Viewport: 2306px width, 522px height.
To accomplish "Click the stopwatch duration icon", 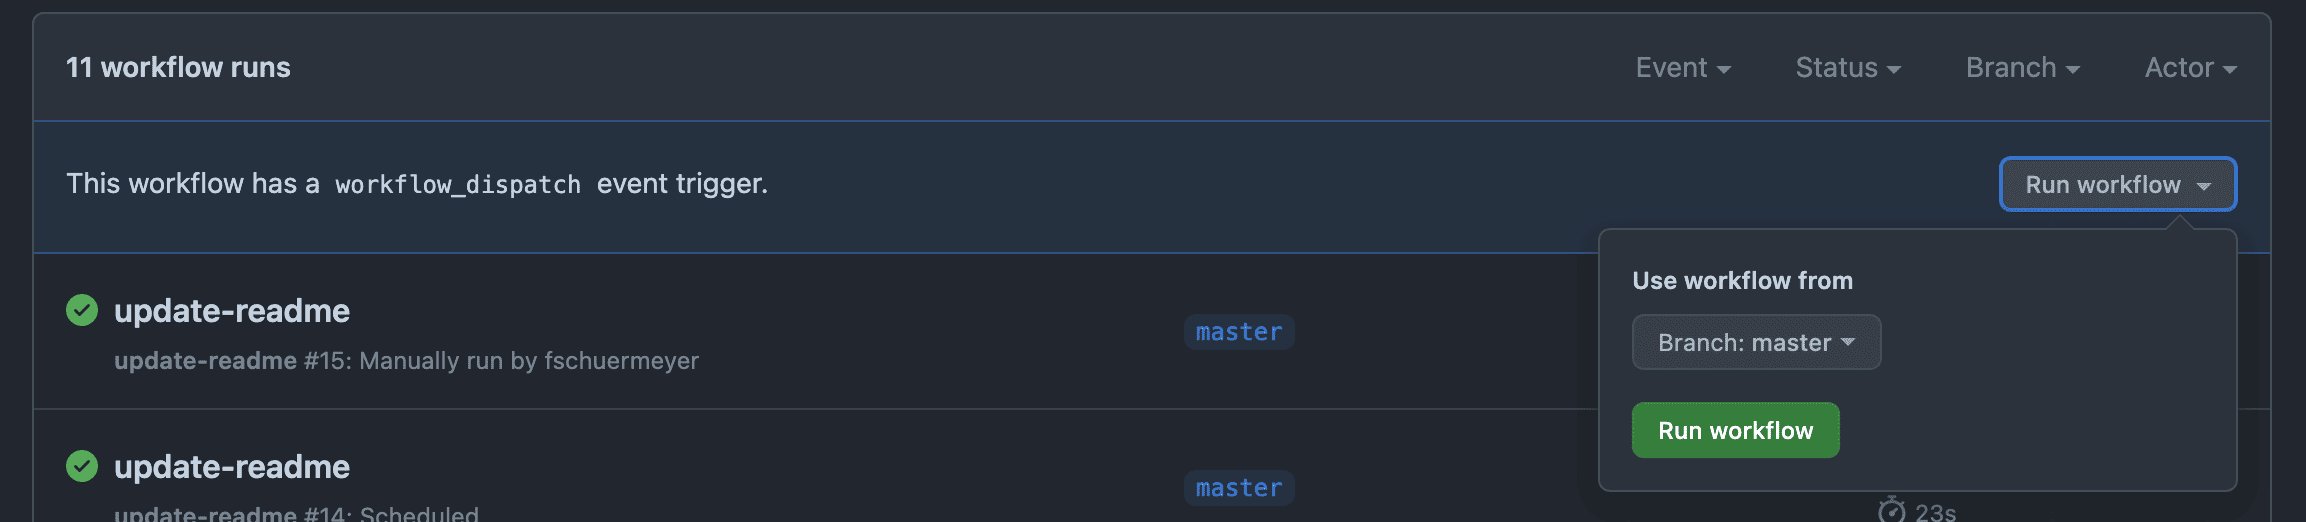I will click(x=1891, y=510).
